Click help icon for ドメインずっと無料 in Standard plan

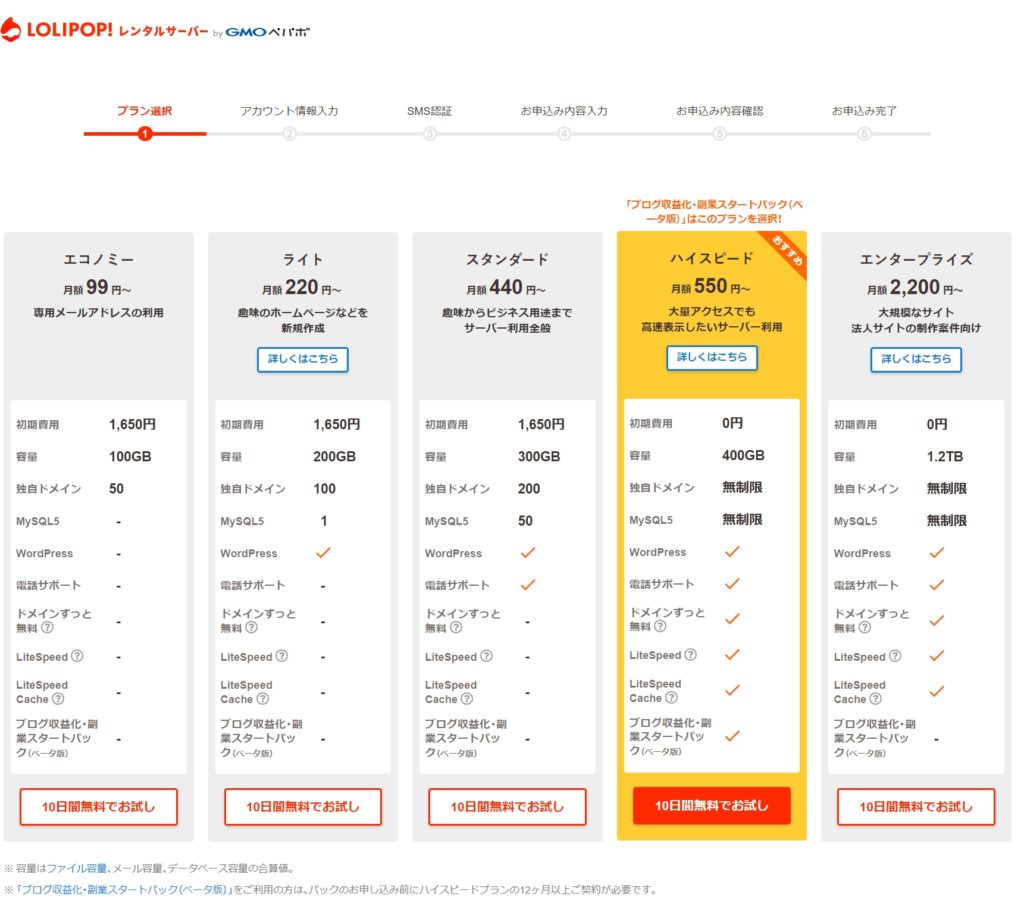coord(456,628)
